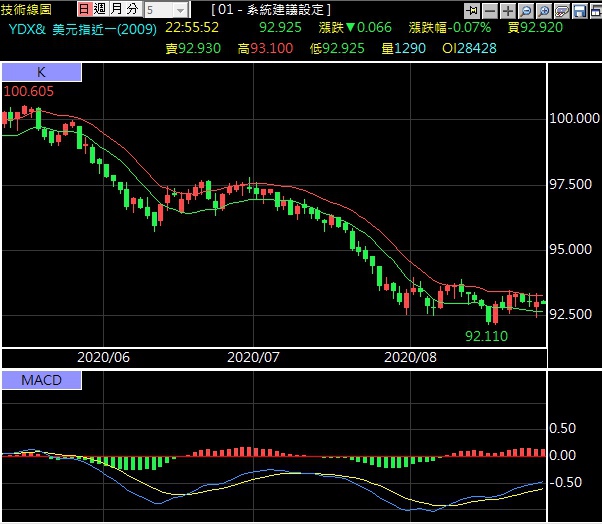The image size is (602, 524).
Task: Click the K chart panel label
Action: click(41, 72)
